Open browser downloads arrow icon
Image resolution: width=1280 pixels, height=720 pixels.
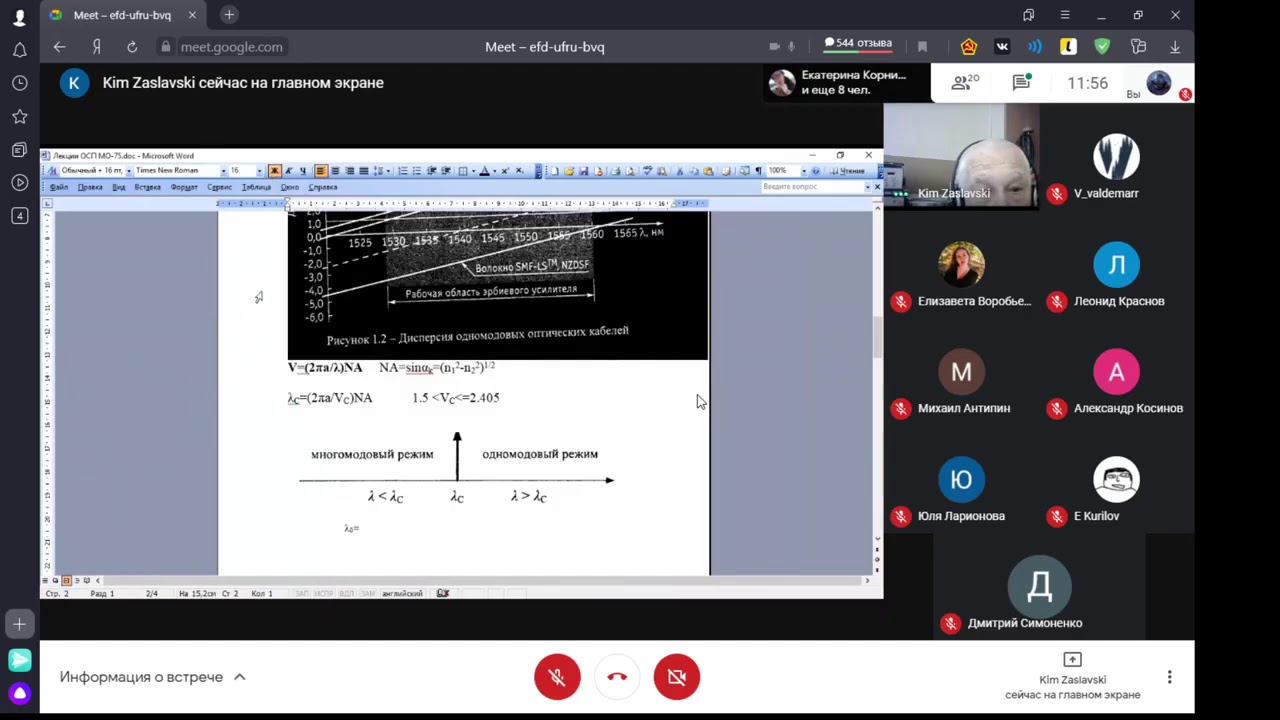(1175, 47)
